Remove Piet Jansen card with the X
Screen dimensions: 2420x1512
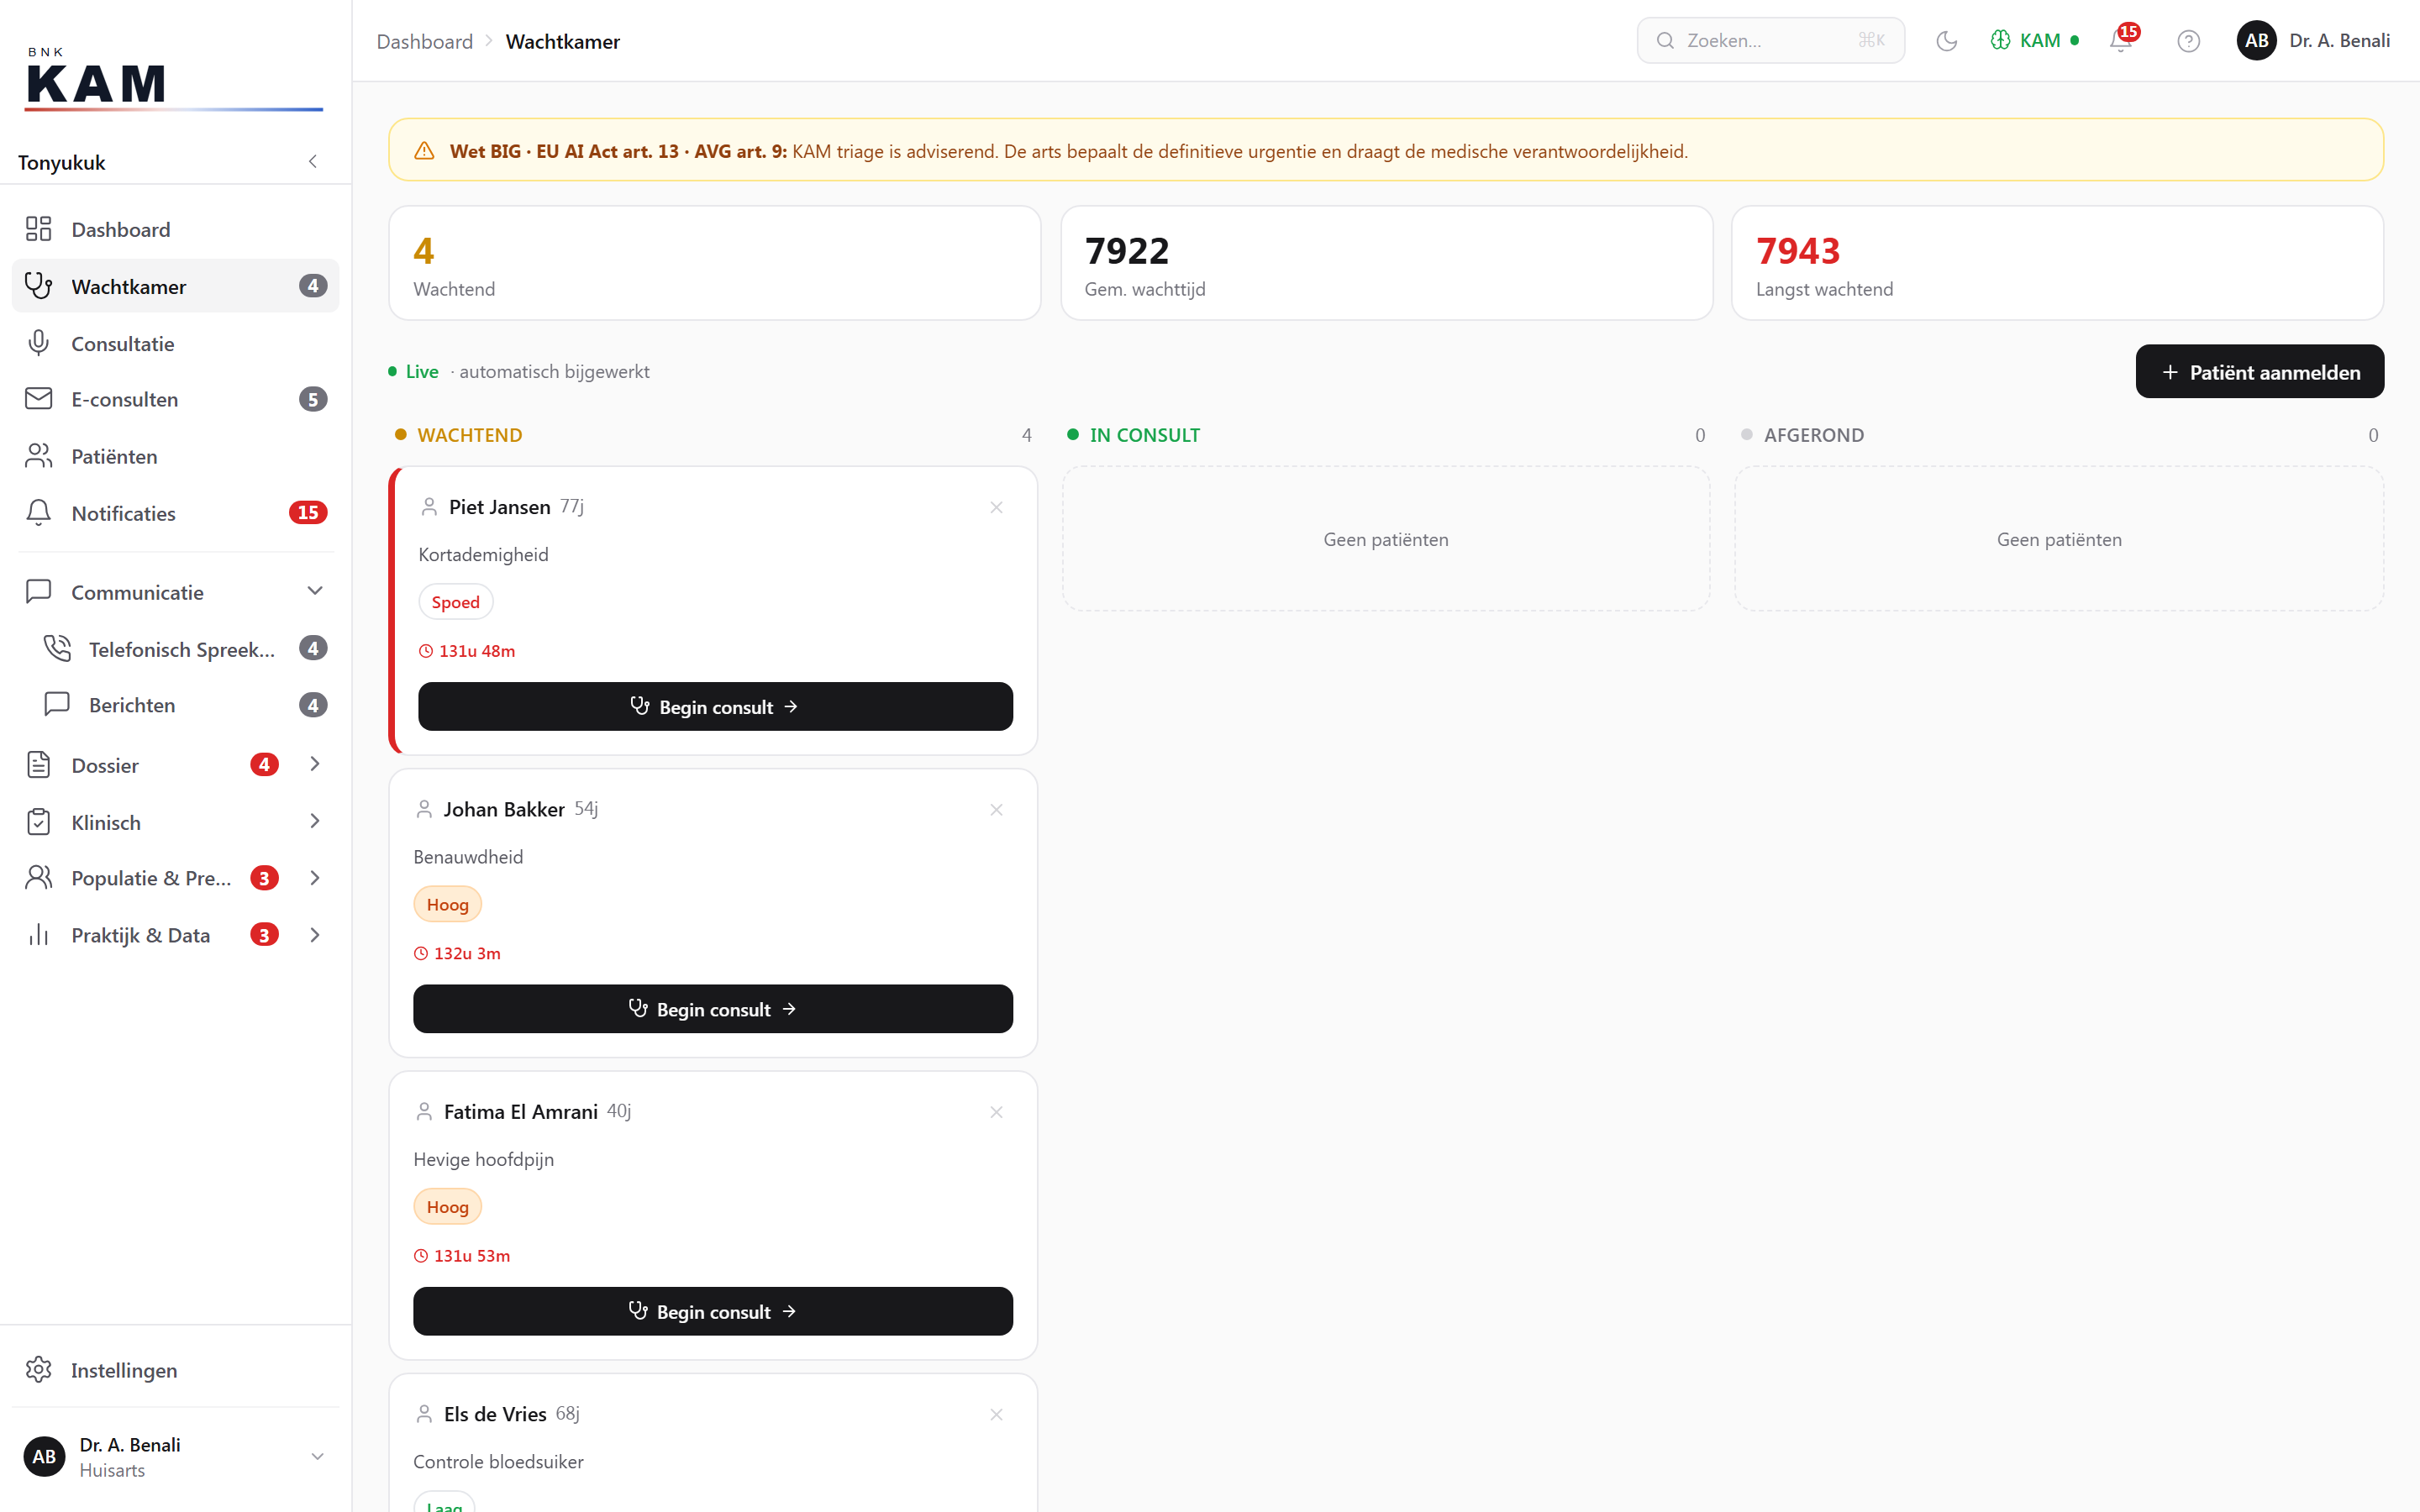tap(996, 508)
